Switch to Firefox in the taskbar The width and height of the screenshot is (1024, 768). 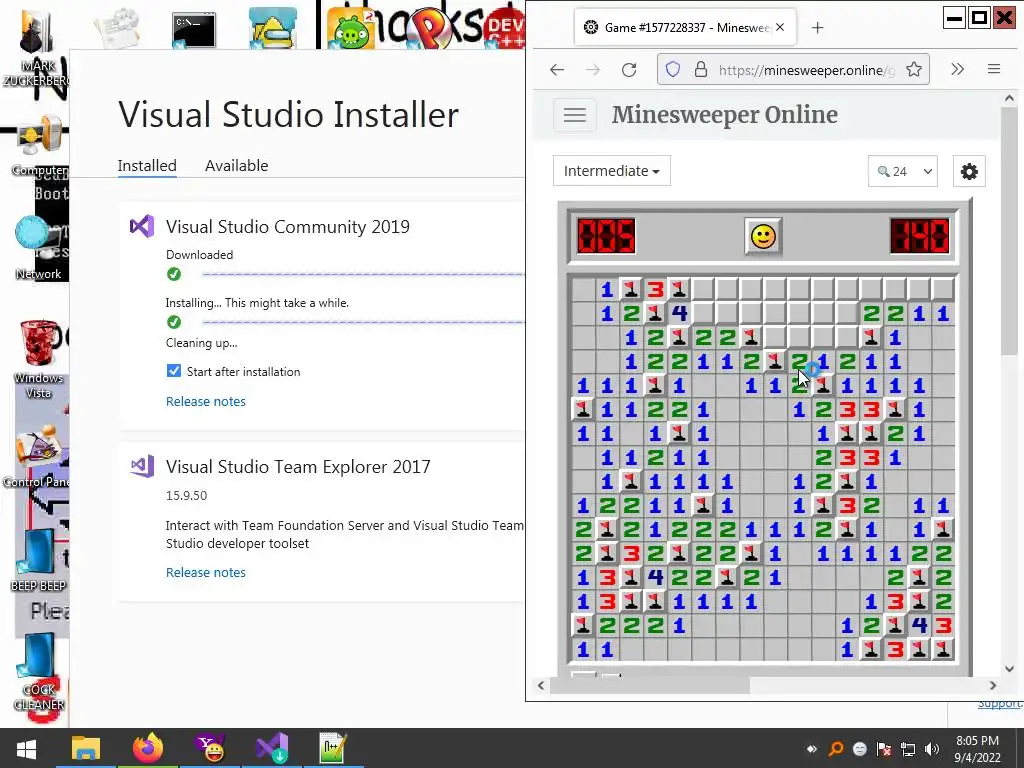[148, 748]
